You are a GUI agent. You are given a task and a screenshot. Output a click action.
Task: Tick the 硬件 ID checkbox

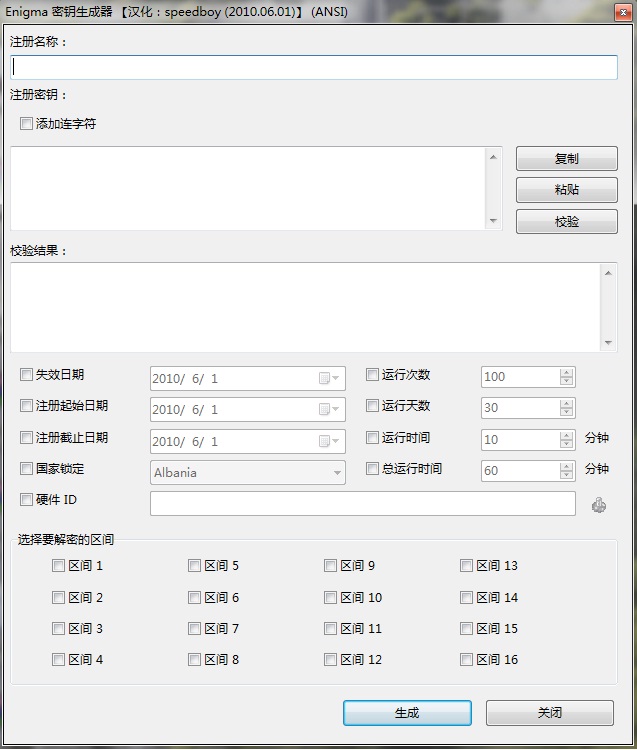point(26,500)
